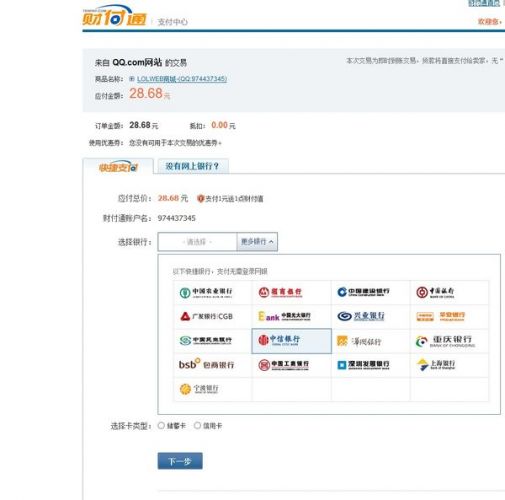Click the 欢迎您 greeting at top right
Screen dimensions: 505x500
point(490,22)
